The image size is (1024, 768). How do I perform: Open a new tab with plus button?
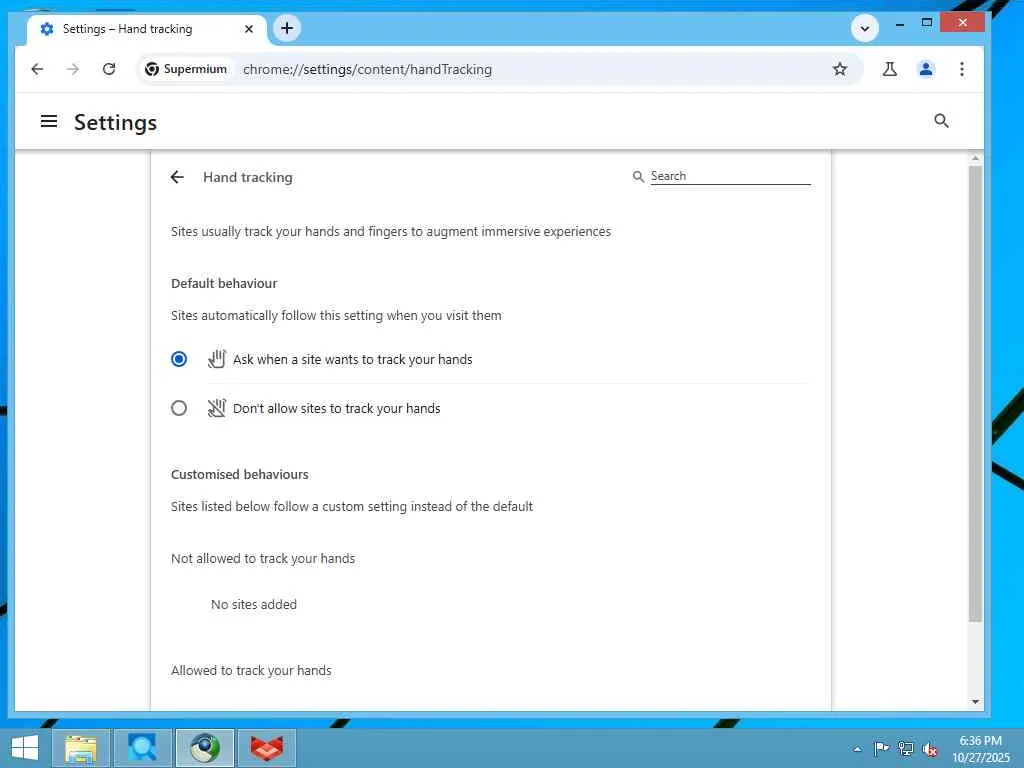[x=287, y=28]
